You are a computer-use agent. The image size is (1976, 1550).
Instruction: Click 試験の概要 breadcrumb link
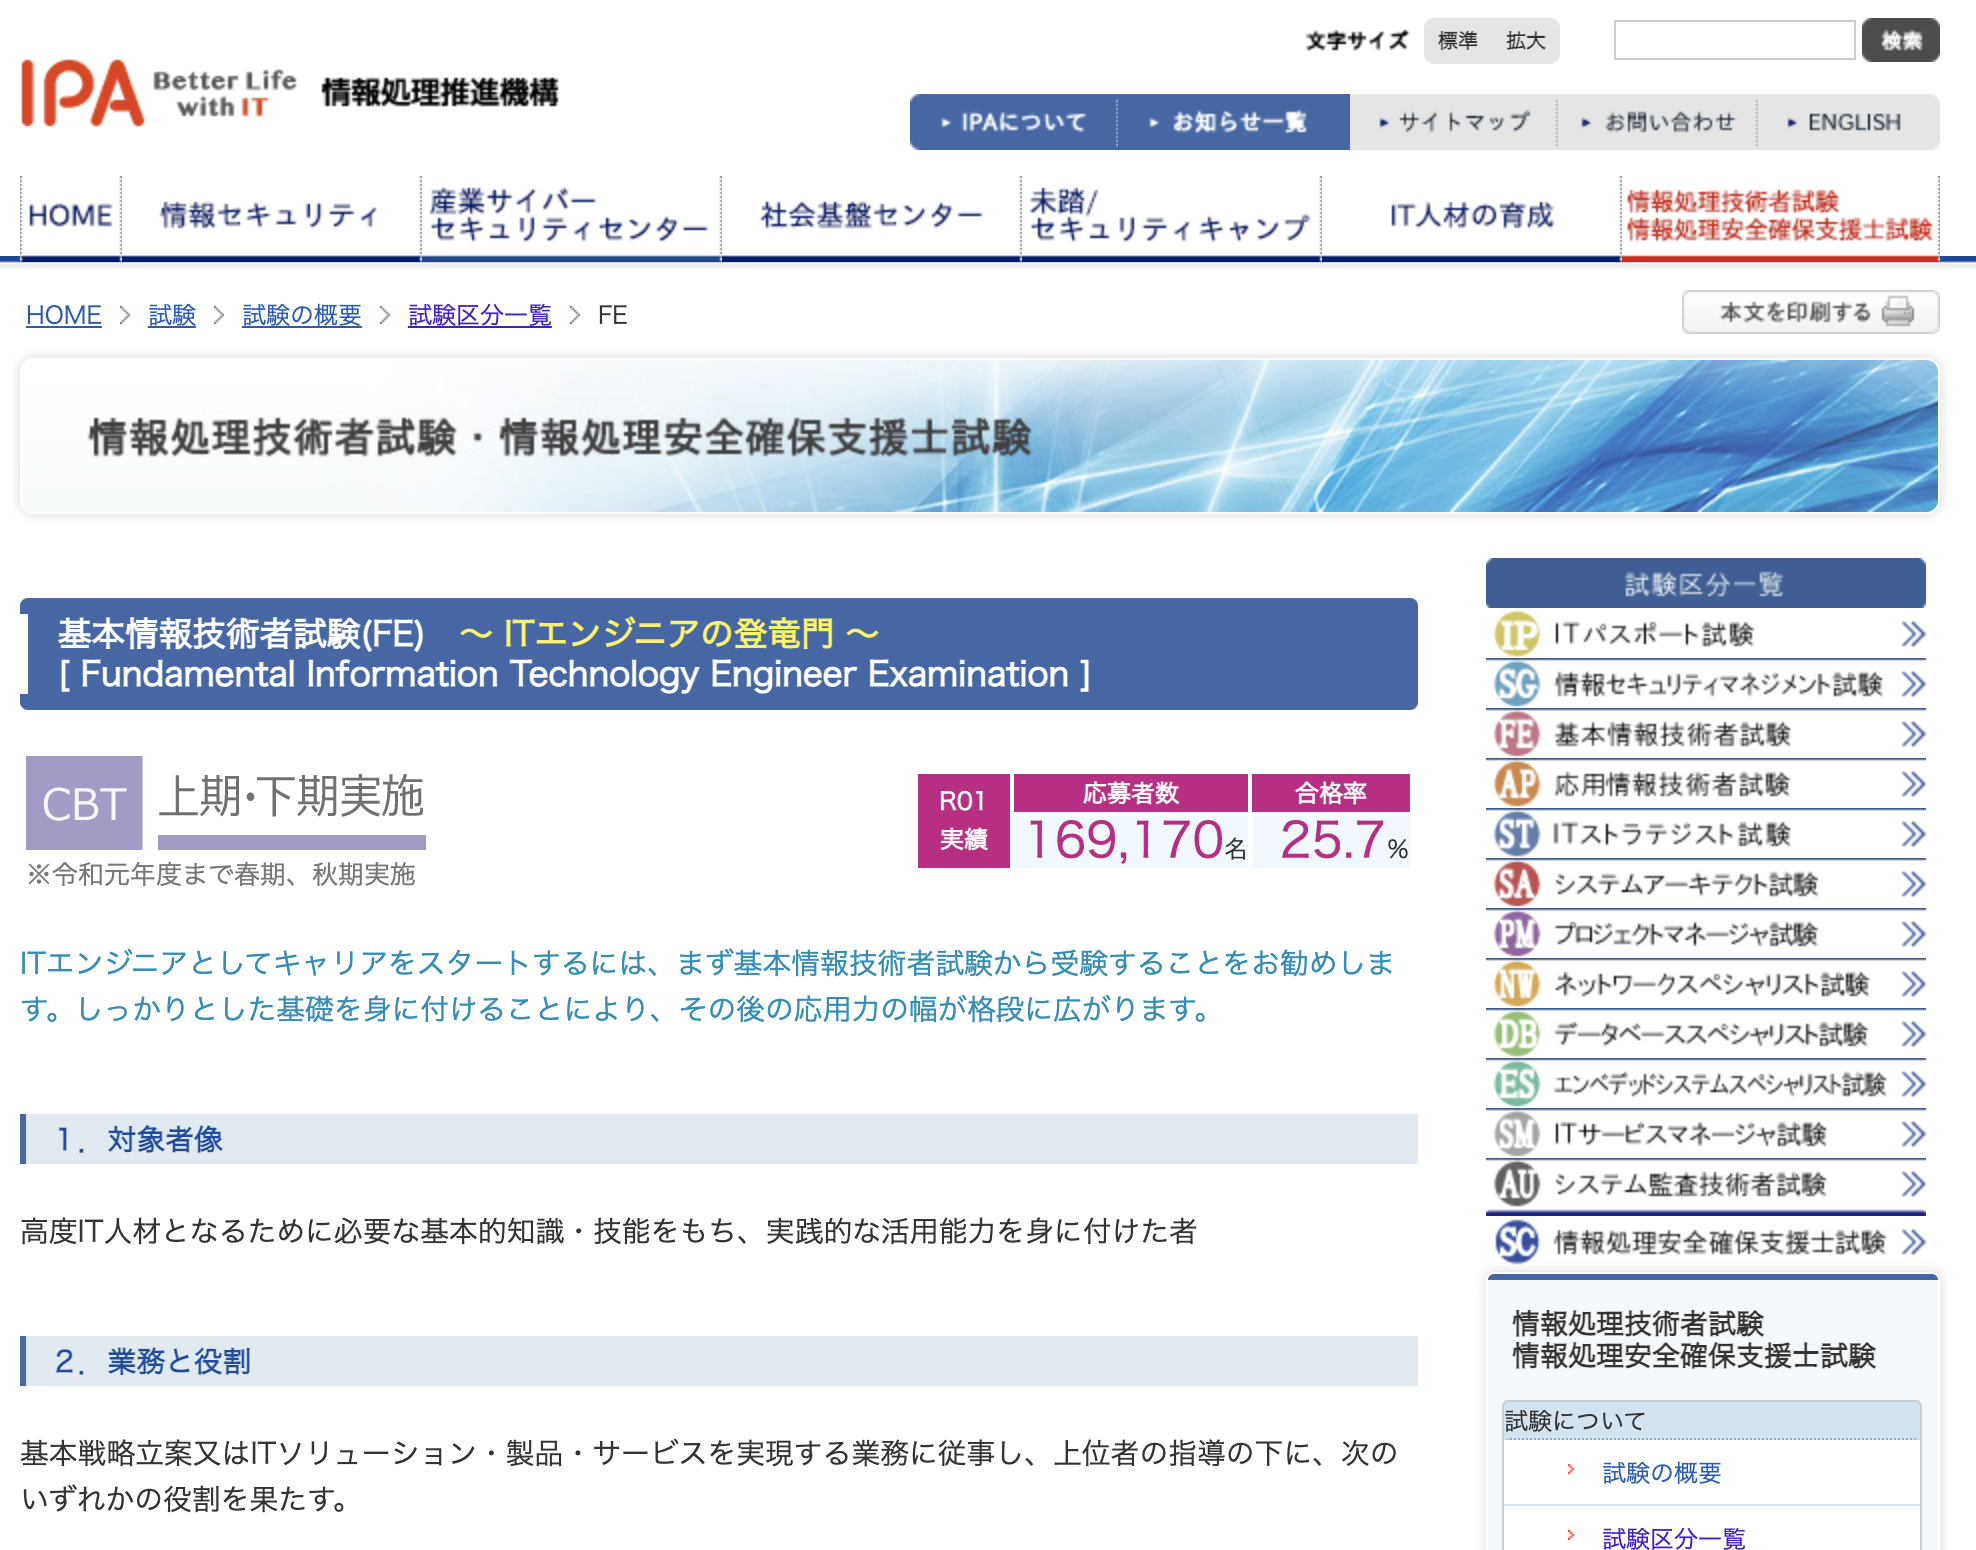pos(302,316)
